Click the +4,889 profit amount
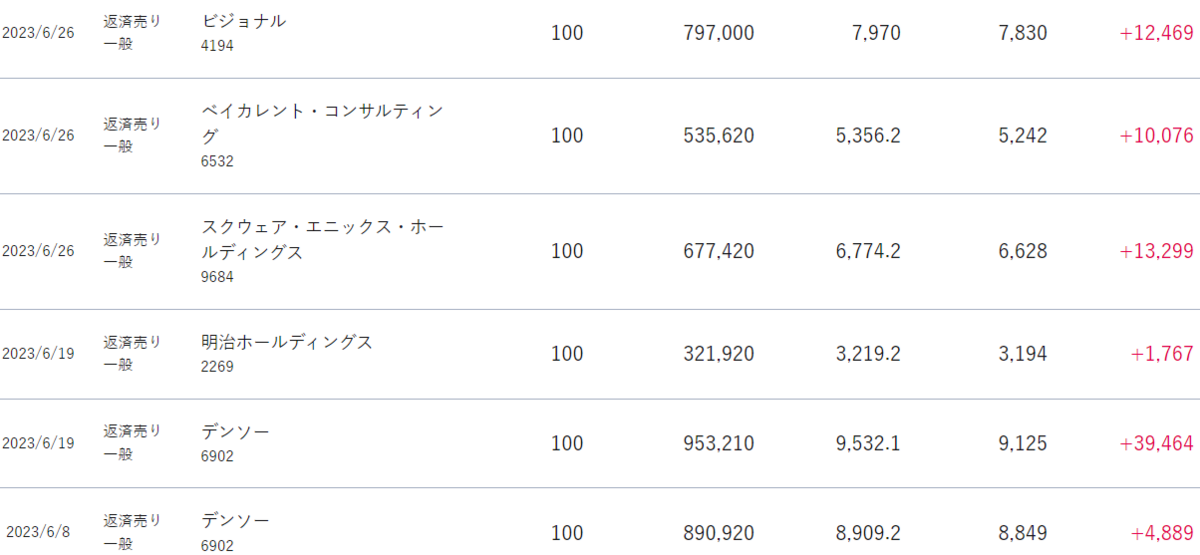 coord(1162,533)
